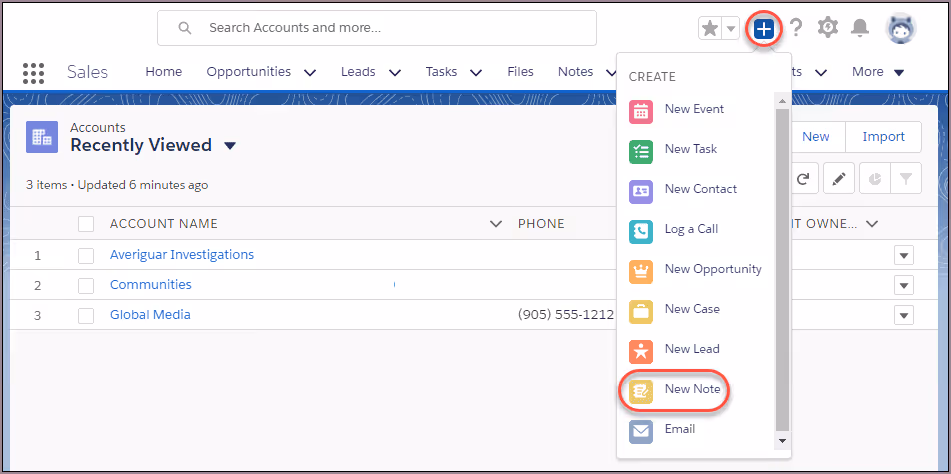951x474 pixels.
Task: Check the Averiguar Investigations row checkbox
Action: [x=86, y=256]
